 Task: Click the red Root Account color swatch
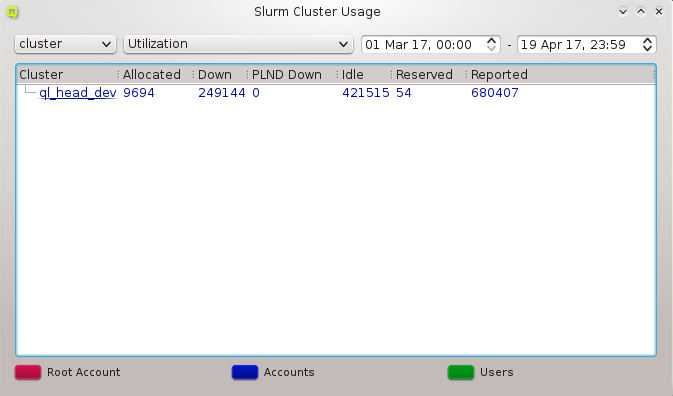pos(28,372)
